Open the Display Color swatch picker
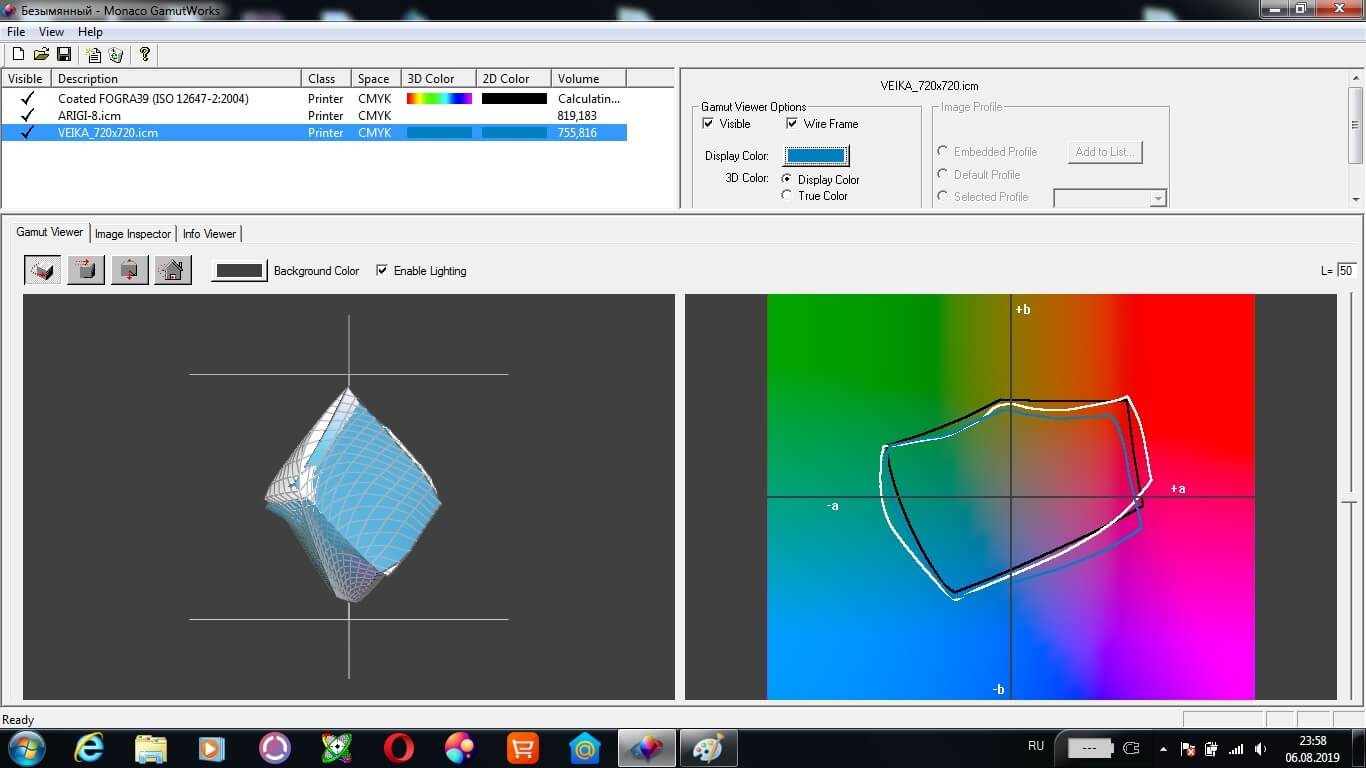 (x=816, y=155)
